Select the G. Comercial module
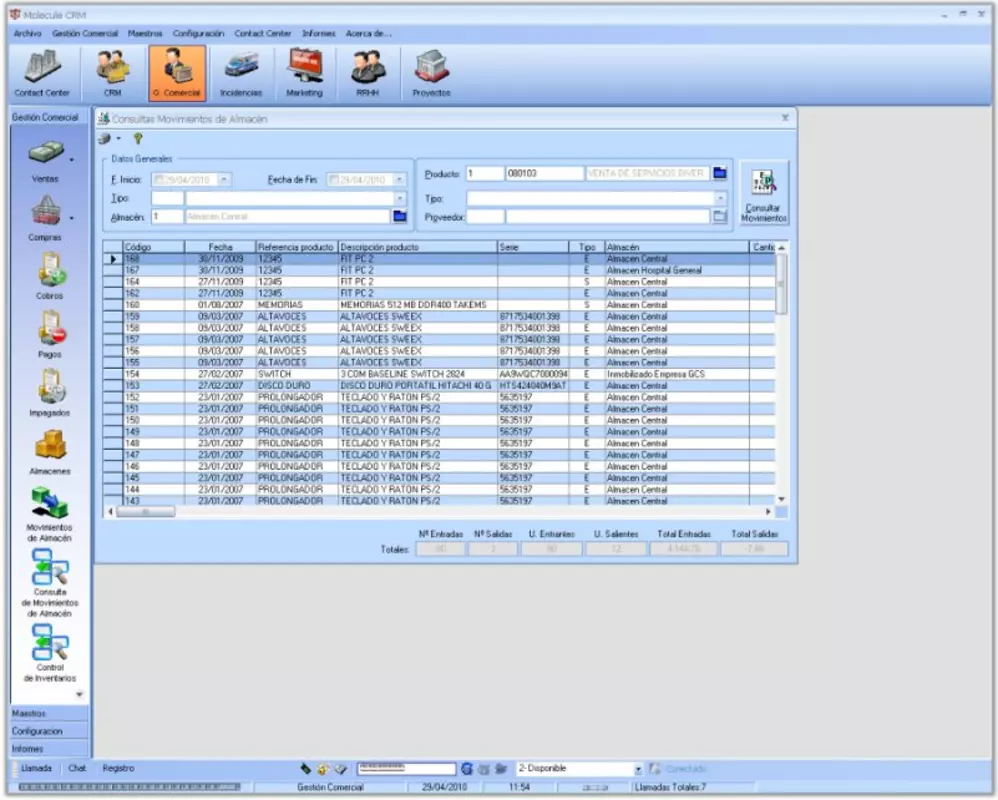Image resolution: width=998 pixels, height=800 pixels. pyautogui.click(x=178, y=73)
